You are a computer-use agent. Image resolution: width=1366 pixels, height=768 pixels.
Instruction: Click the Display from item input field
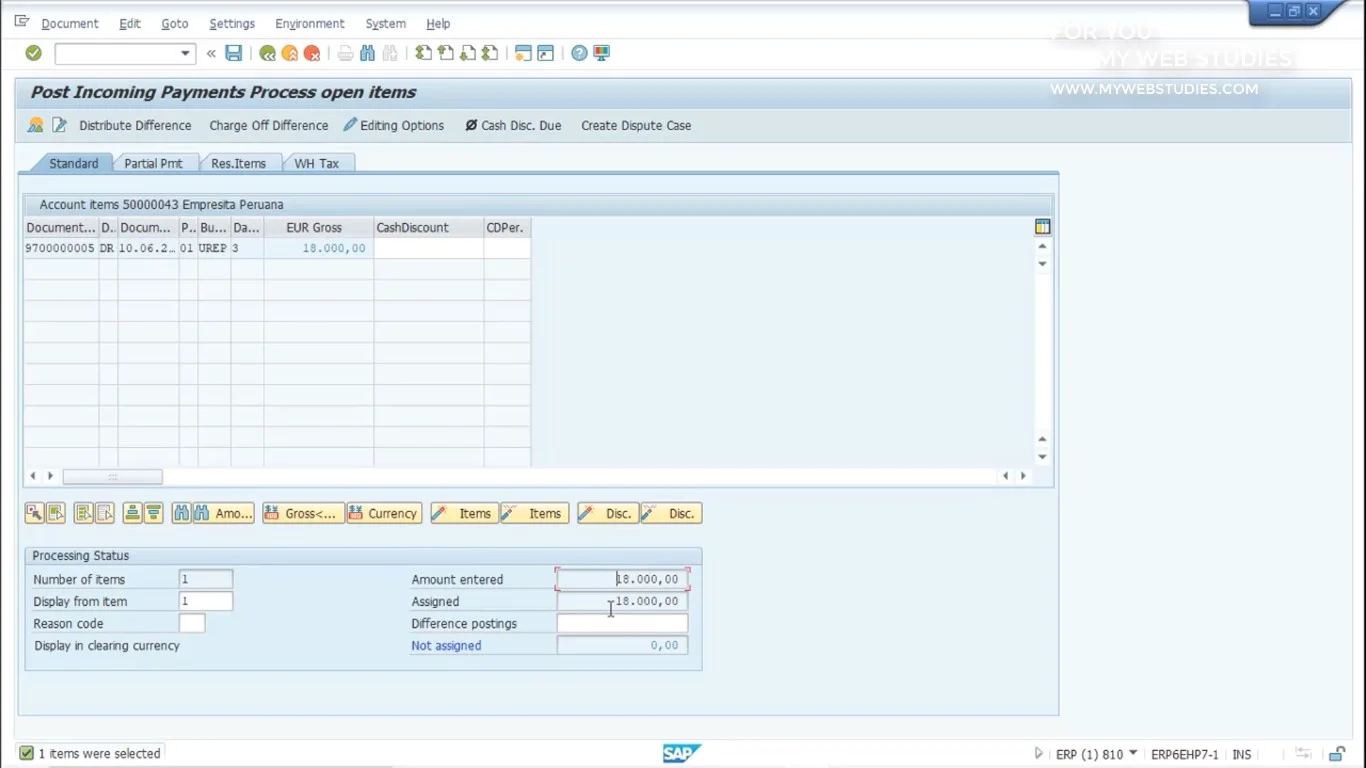(x=206, y=601)
